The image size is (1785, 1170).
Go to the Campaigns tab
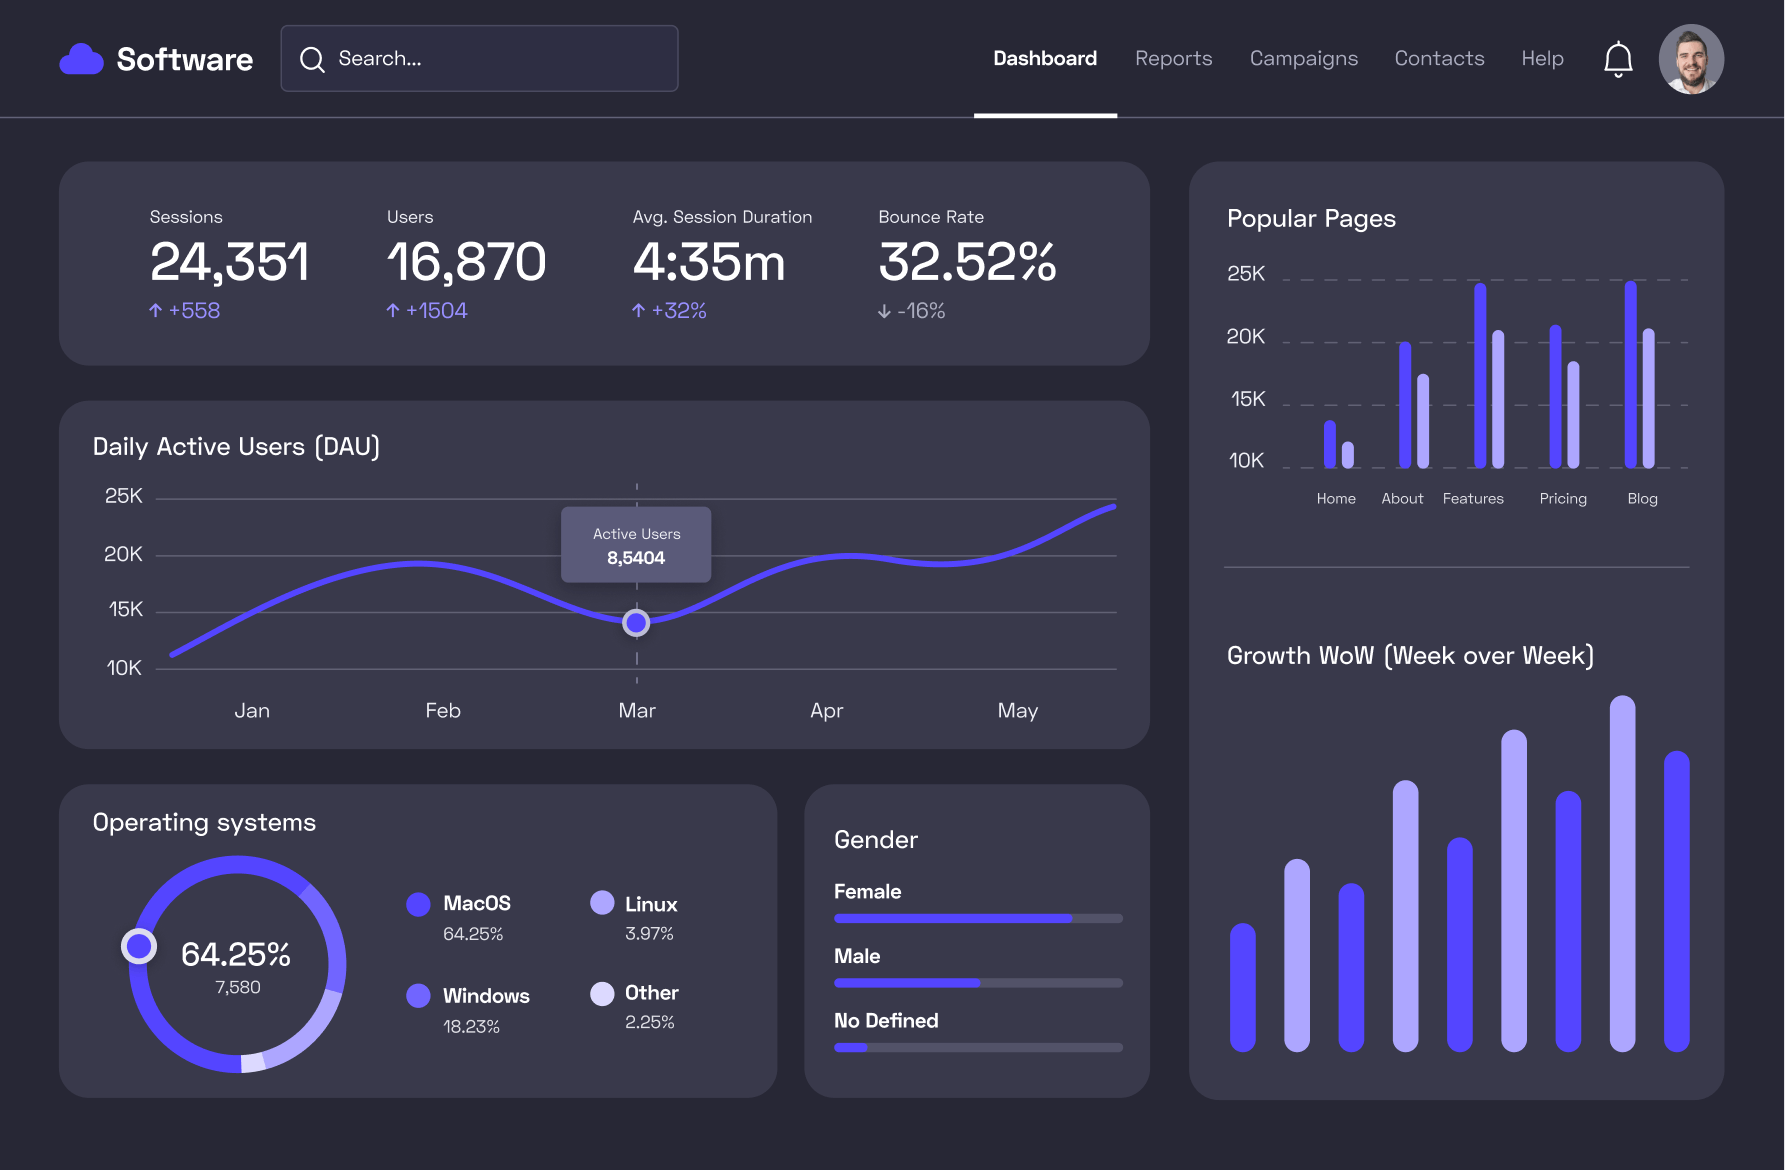[x=1303, y=59]
